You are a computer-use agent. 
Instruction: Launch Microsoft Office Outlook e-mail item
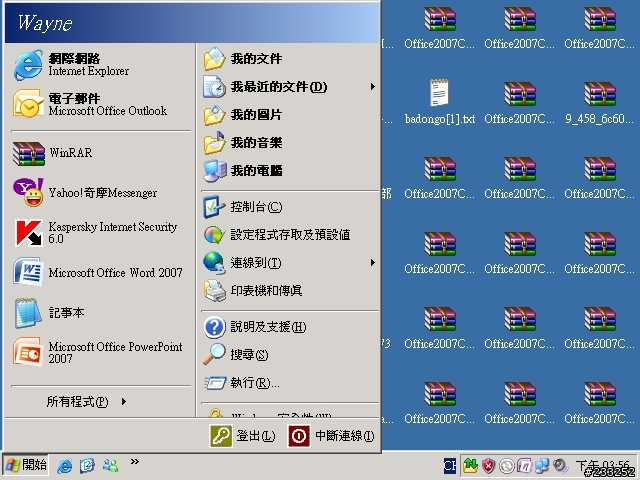101,104
